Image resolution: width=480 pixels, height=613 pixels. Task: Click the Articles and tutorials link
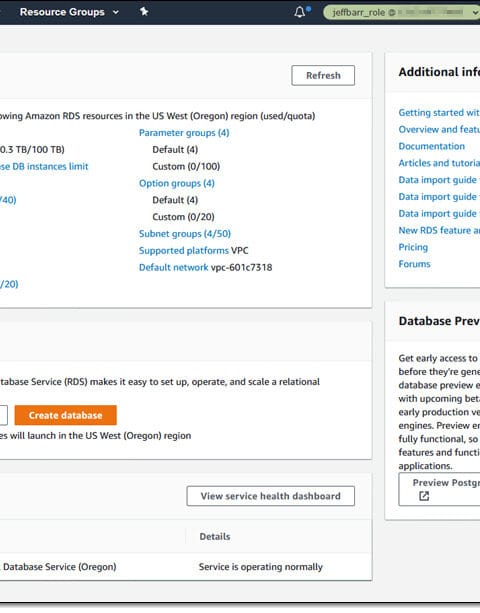click(x=439, y=163)
